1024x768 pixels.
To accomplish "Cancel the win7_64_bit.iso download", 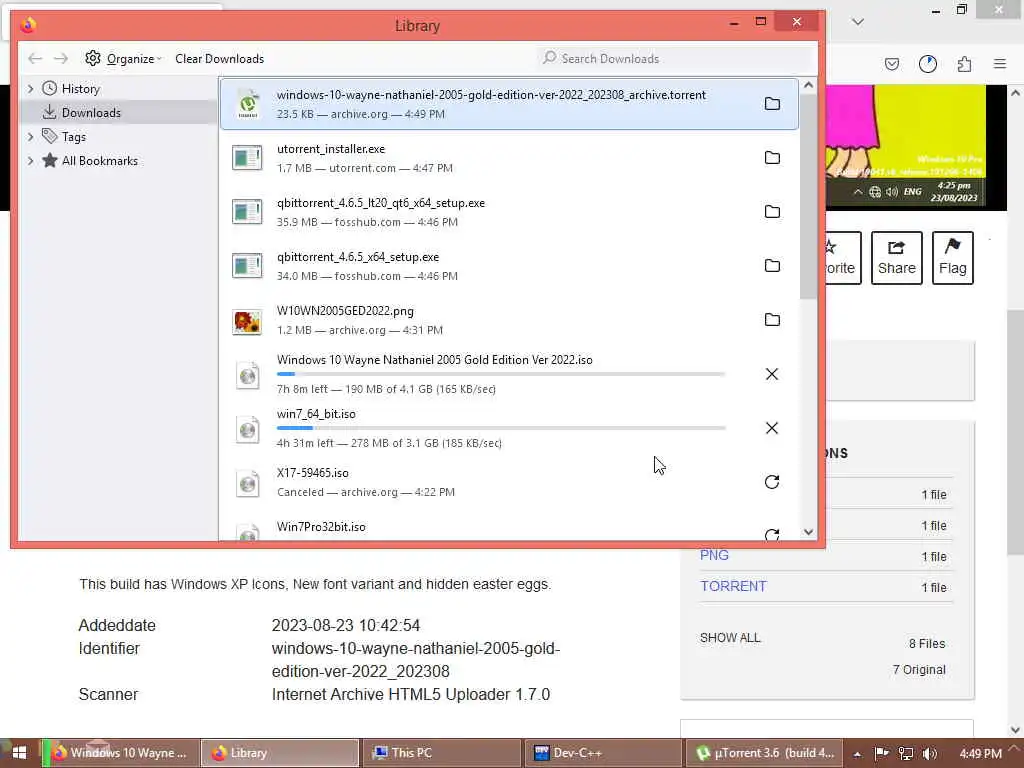I will (772, 428).
